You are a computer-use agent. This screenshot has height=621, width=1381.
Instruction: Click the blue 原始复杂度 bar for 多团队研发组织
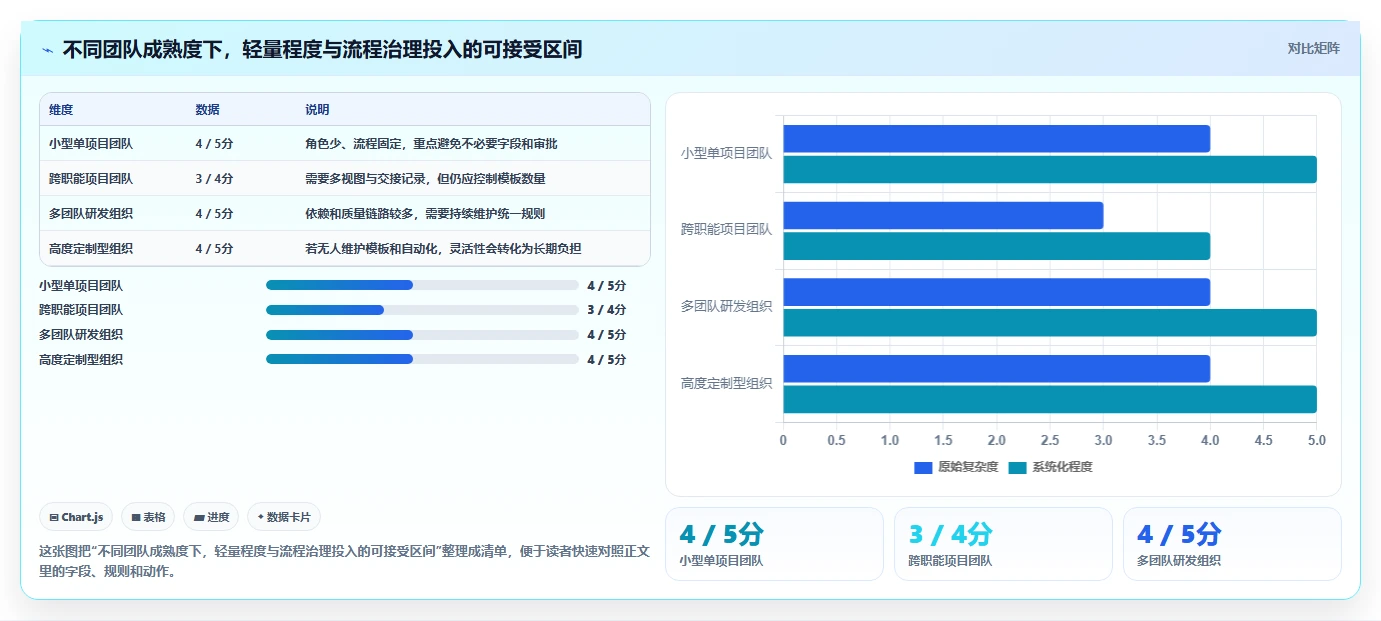tap(996, 292)
